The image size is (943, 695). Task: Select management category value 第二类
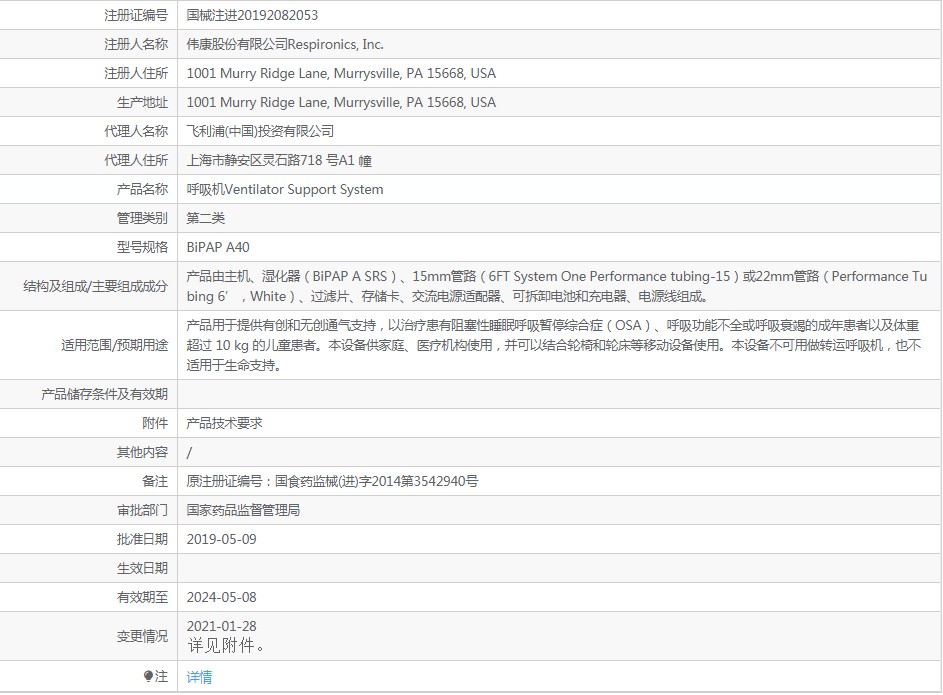(206, 218)
